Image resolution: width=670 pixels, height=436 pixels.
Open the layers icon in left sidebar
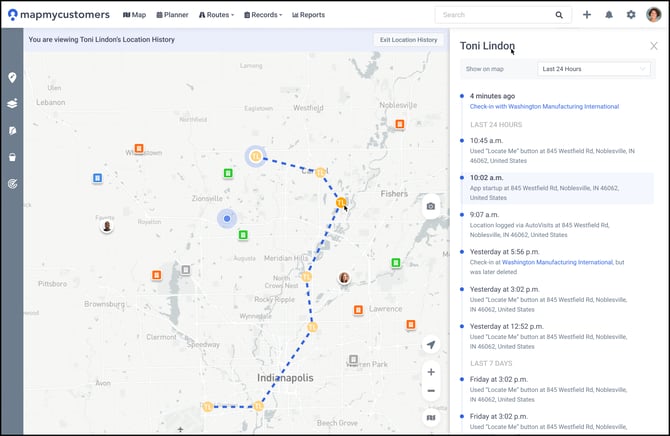pyautogui.click(x=13, y=103)
